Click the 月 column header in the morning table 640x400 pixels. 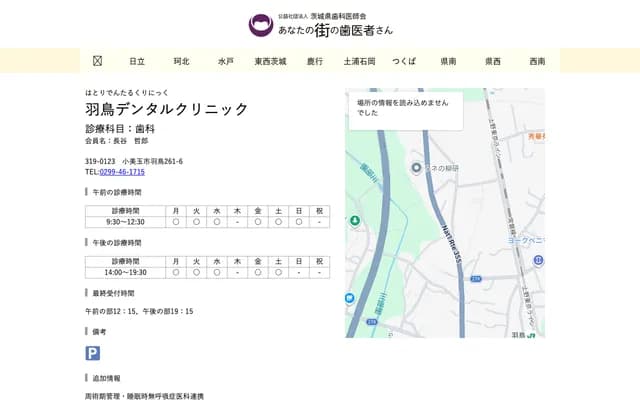pos(176,211)
